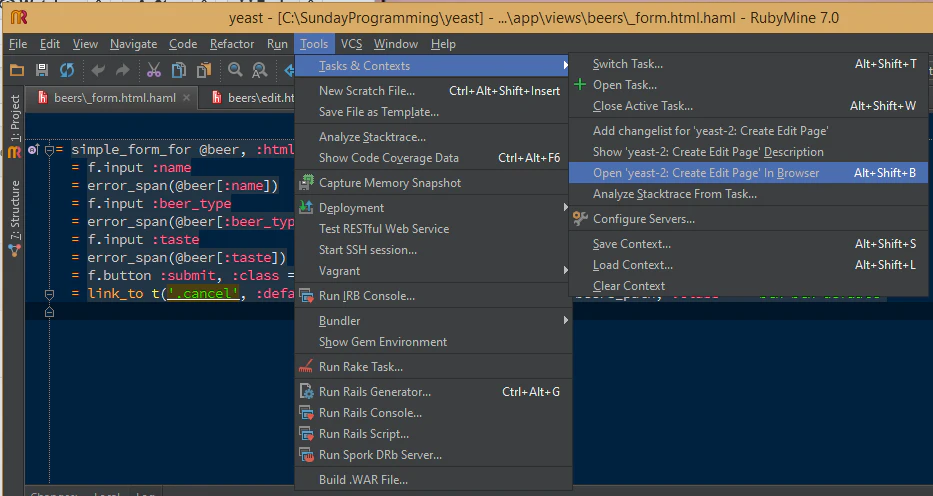Open the File menu
This screenshot has height=496, width=933.
18,44
